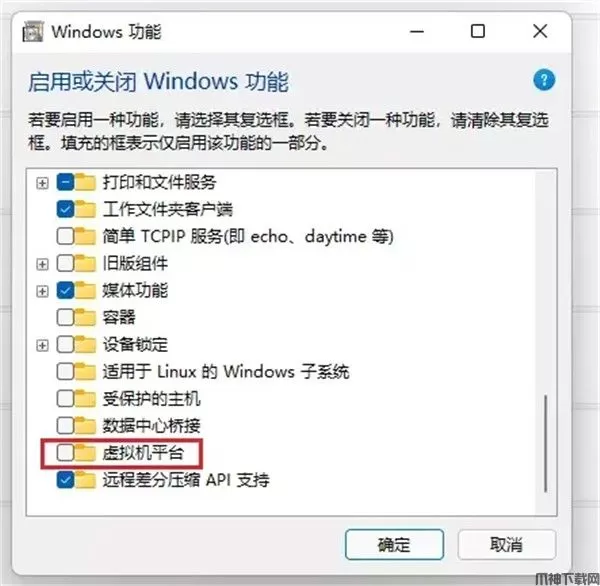Click the folder icon beside 媒体功能

[x=85, y=290]
